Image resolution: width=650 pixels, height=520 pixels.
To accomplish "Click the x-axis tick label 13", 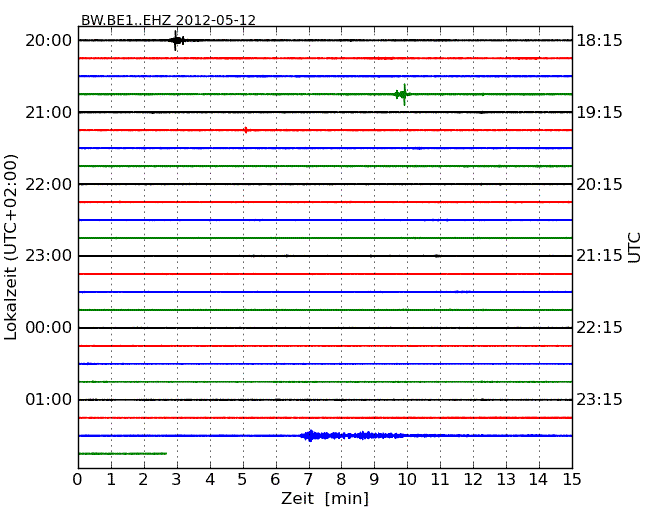I will tap(506, 479).
